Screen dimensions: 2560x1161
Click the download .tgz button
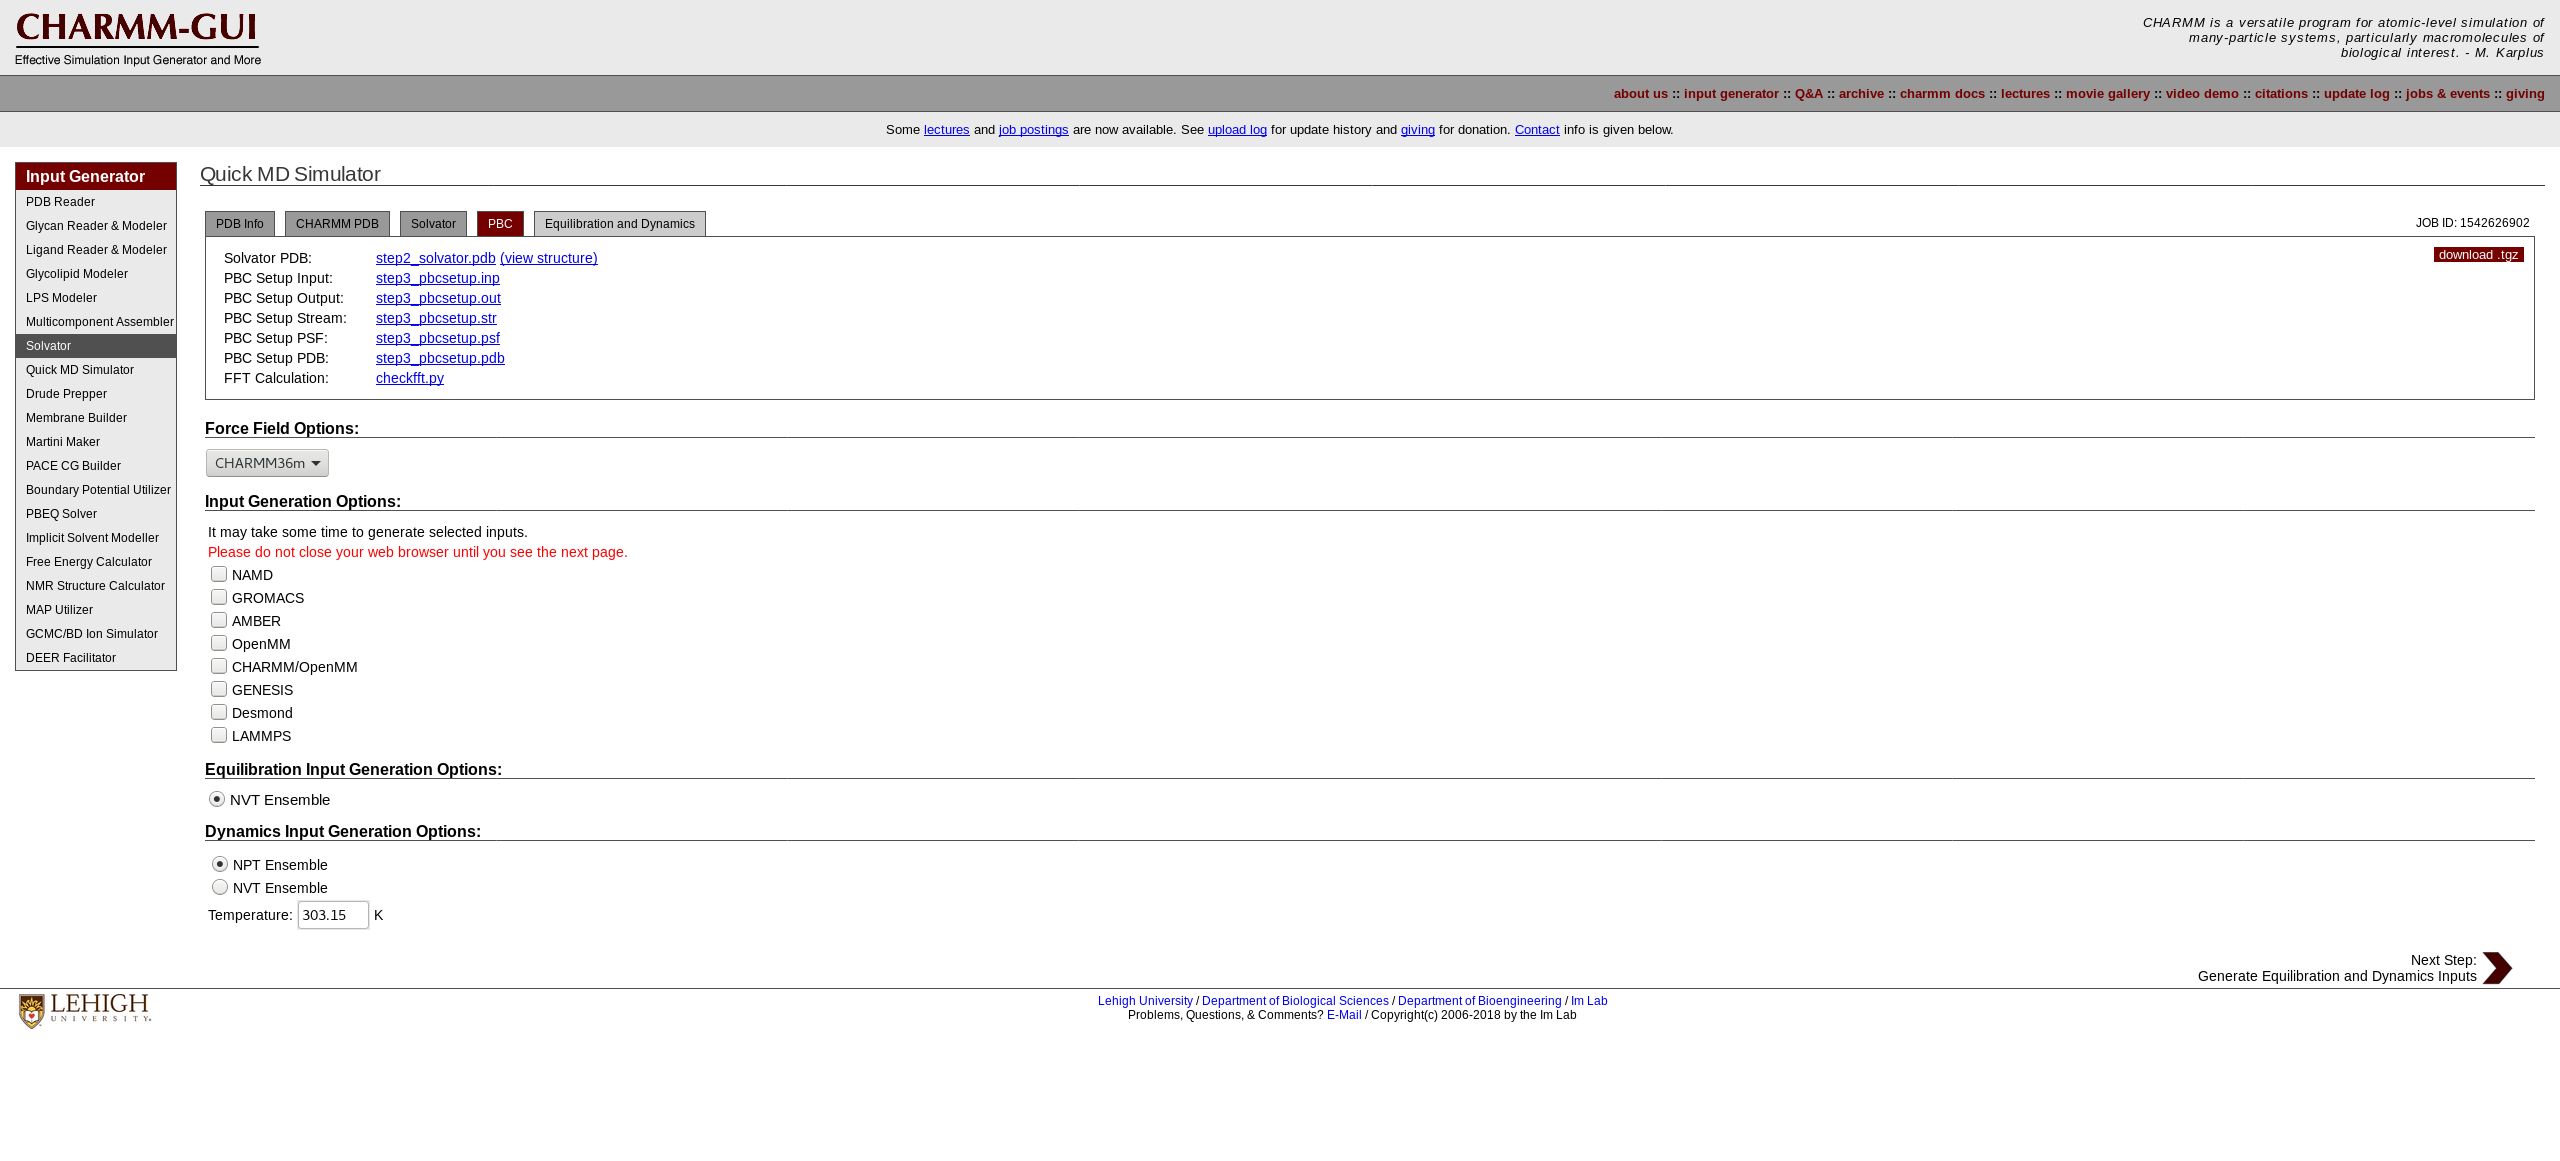[x=2479, y=255]
